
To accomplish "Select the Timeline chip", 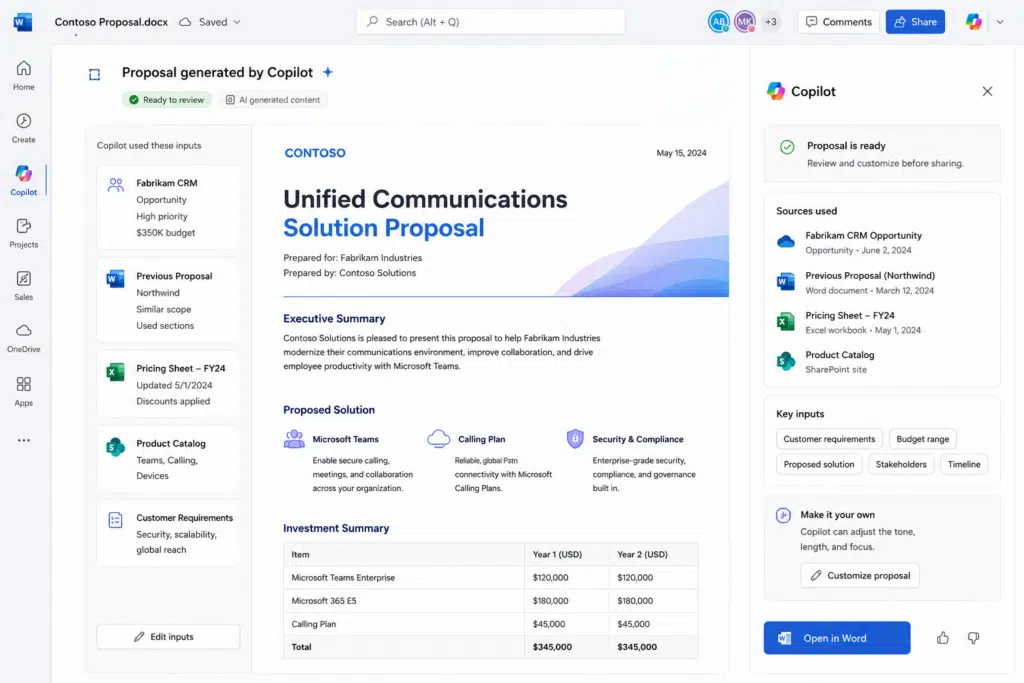I will point(964,464).
